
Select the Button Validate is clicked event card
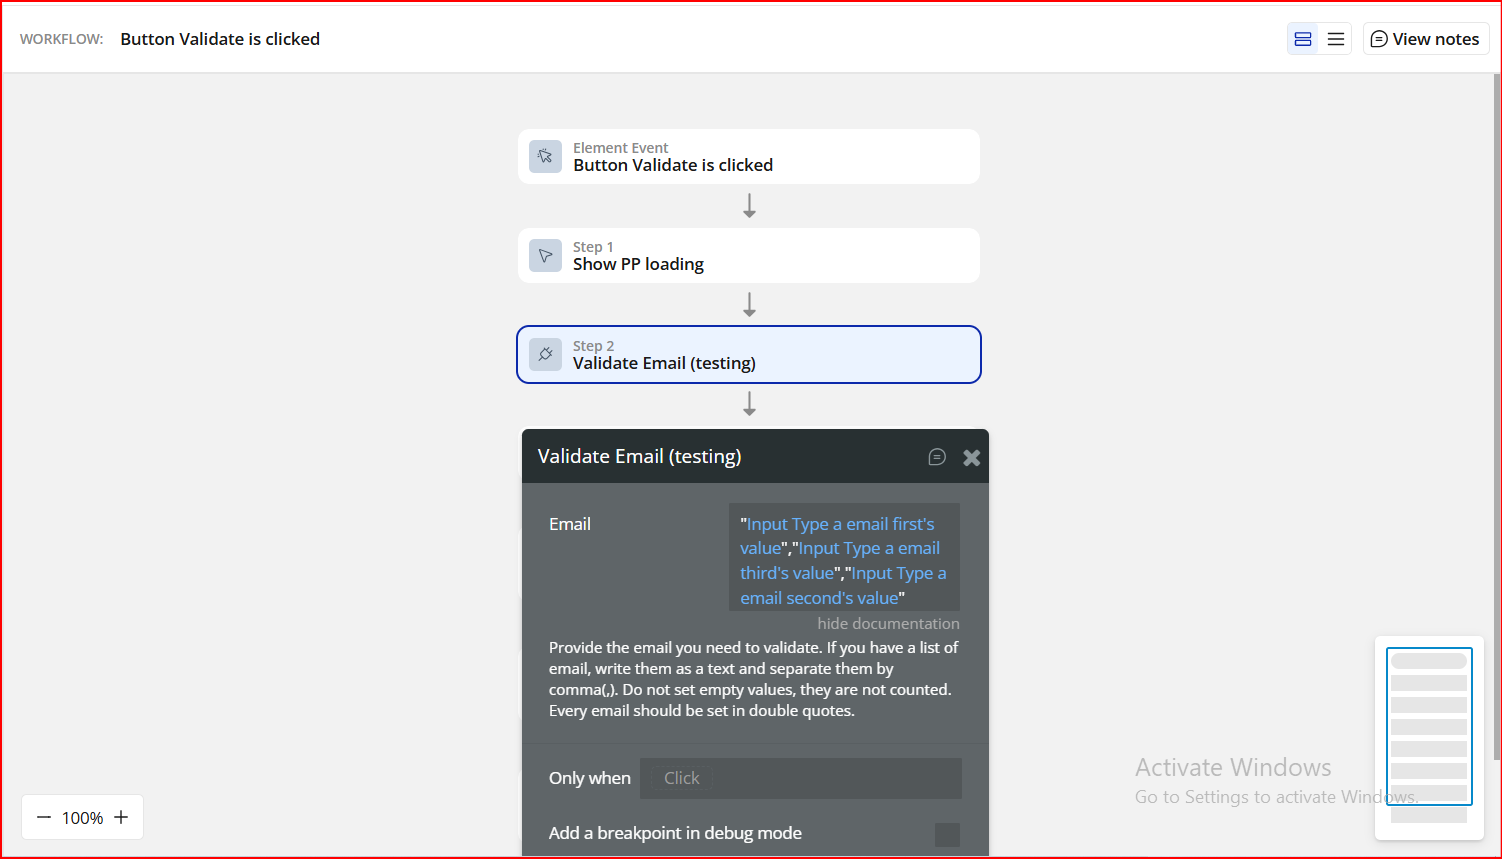(x=748, y=156)
